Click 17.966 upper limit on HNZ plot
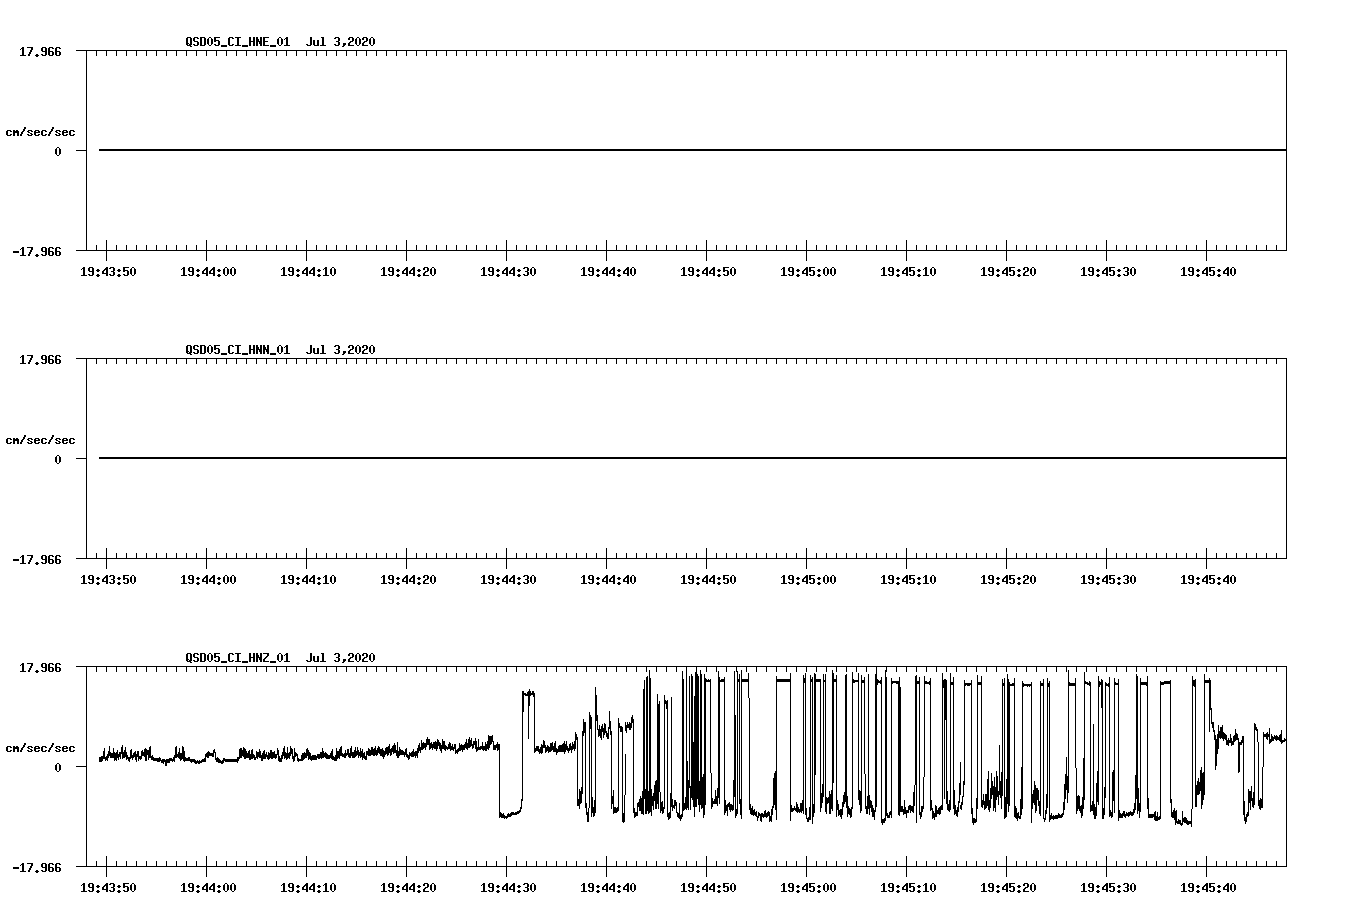1358x924 pixels. coord(40,667)
